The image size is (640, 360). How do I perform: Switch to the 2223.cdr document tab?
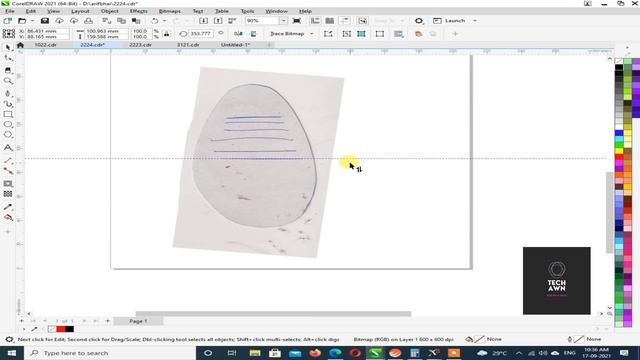coord(140,45)
